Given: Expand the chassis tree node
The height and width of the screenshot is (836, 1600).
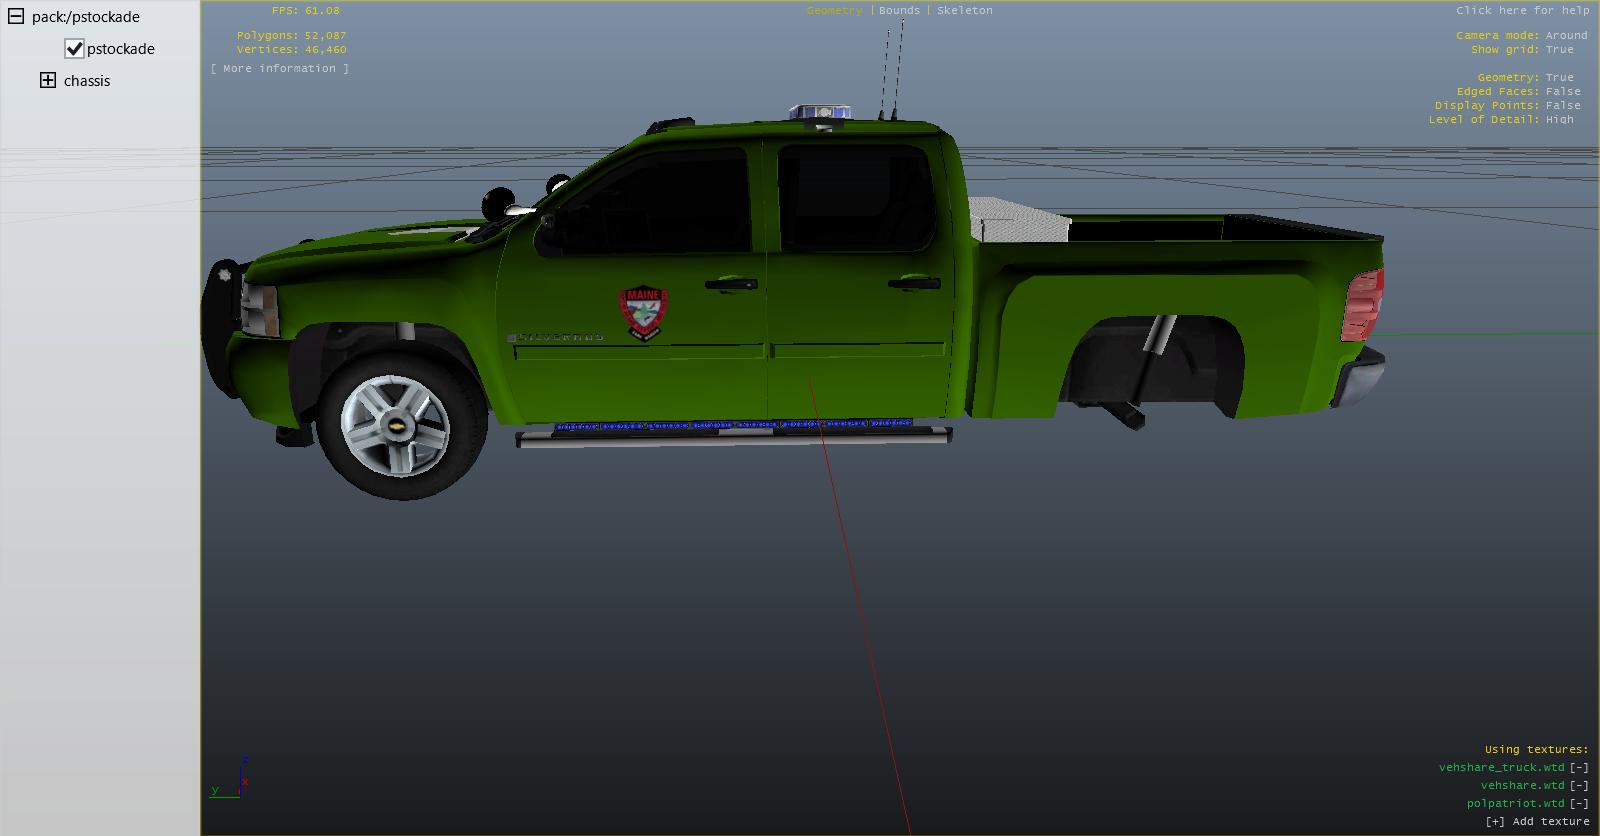Looking at the screenshot, I should (47, 80).
